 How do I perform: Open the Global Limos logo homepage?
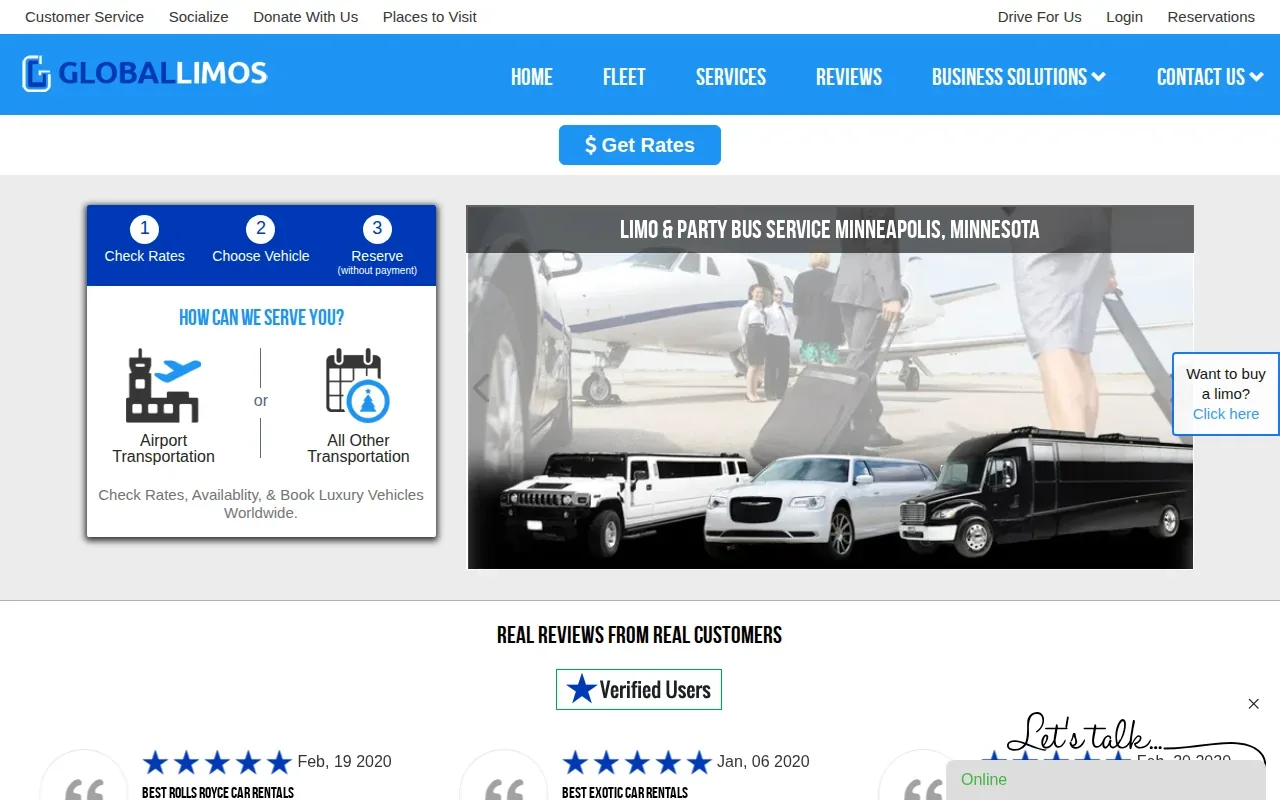pyautogui.click(x=145, y=73)
